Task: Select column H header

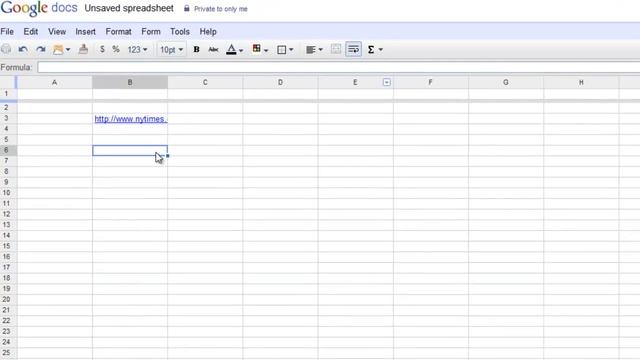Action: [581, 82]
